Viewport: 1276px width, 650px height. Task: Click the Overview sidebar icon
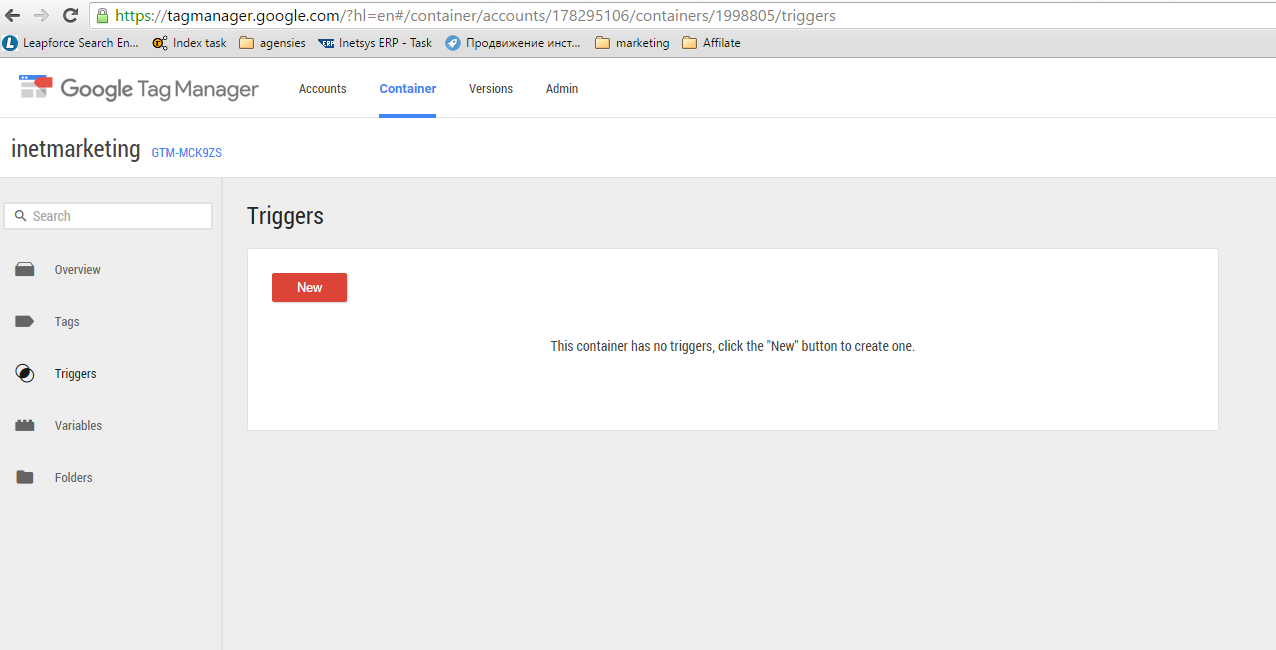[x=25, y=270]
